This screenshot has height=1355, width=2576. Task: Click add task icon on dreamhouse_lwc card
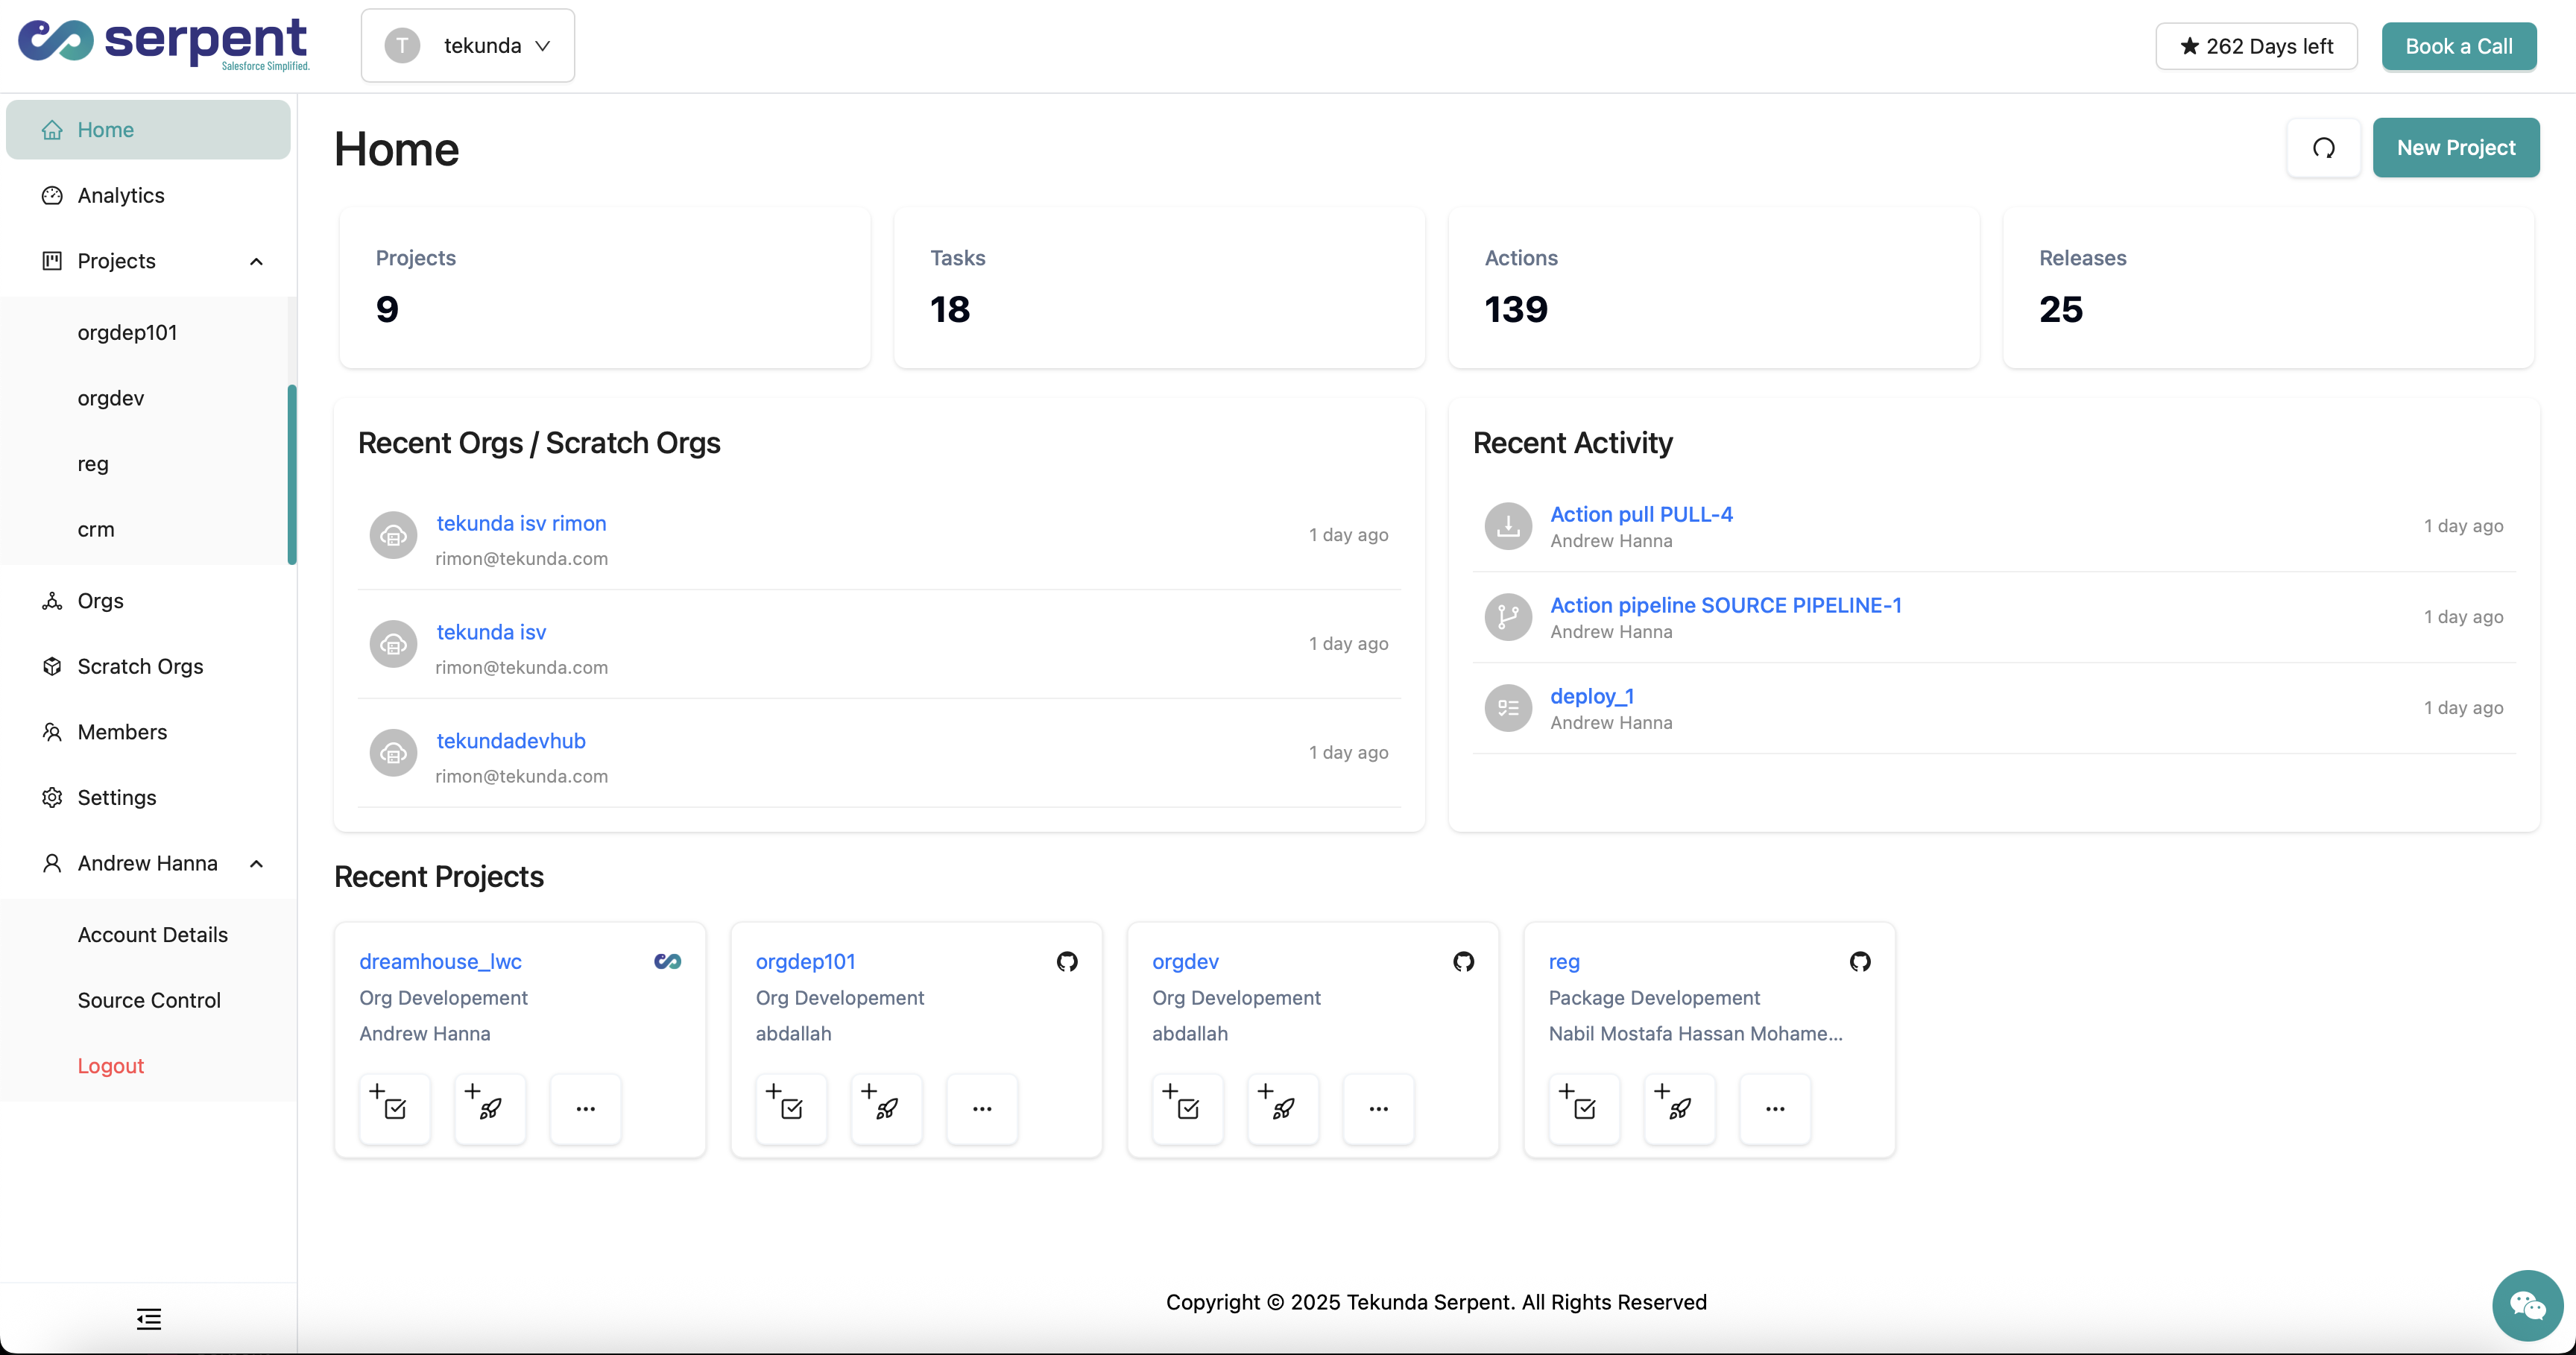394,1108
